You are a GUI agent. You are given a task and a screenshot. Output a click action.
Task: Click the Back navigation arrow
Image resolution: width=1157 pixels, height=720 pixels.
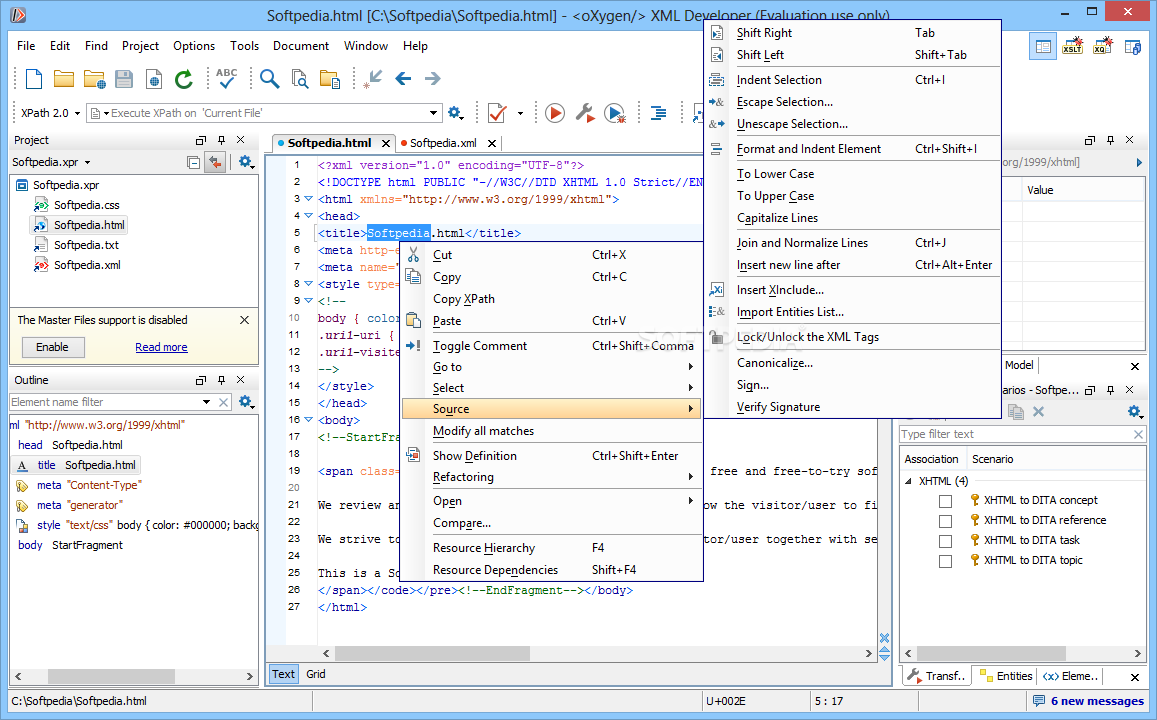click(403, 78)
